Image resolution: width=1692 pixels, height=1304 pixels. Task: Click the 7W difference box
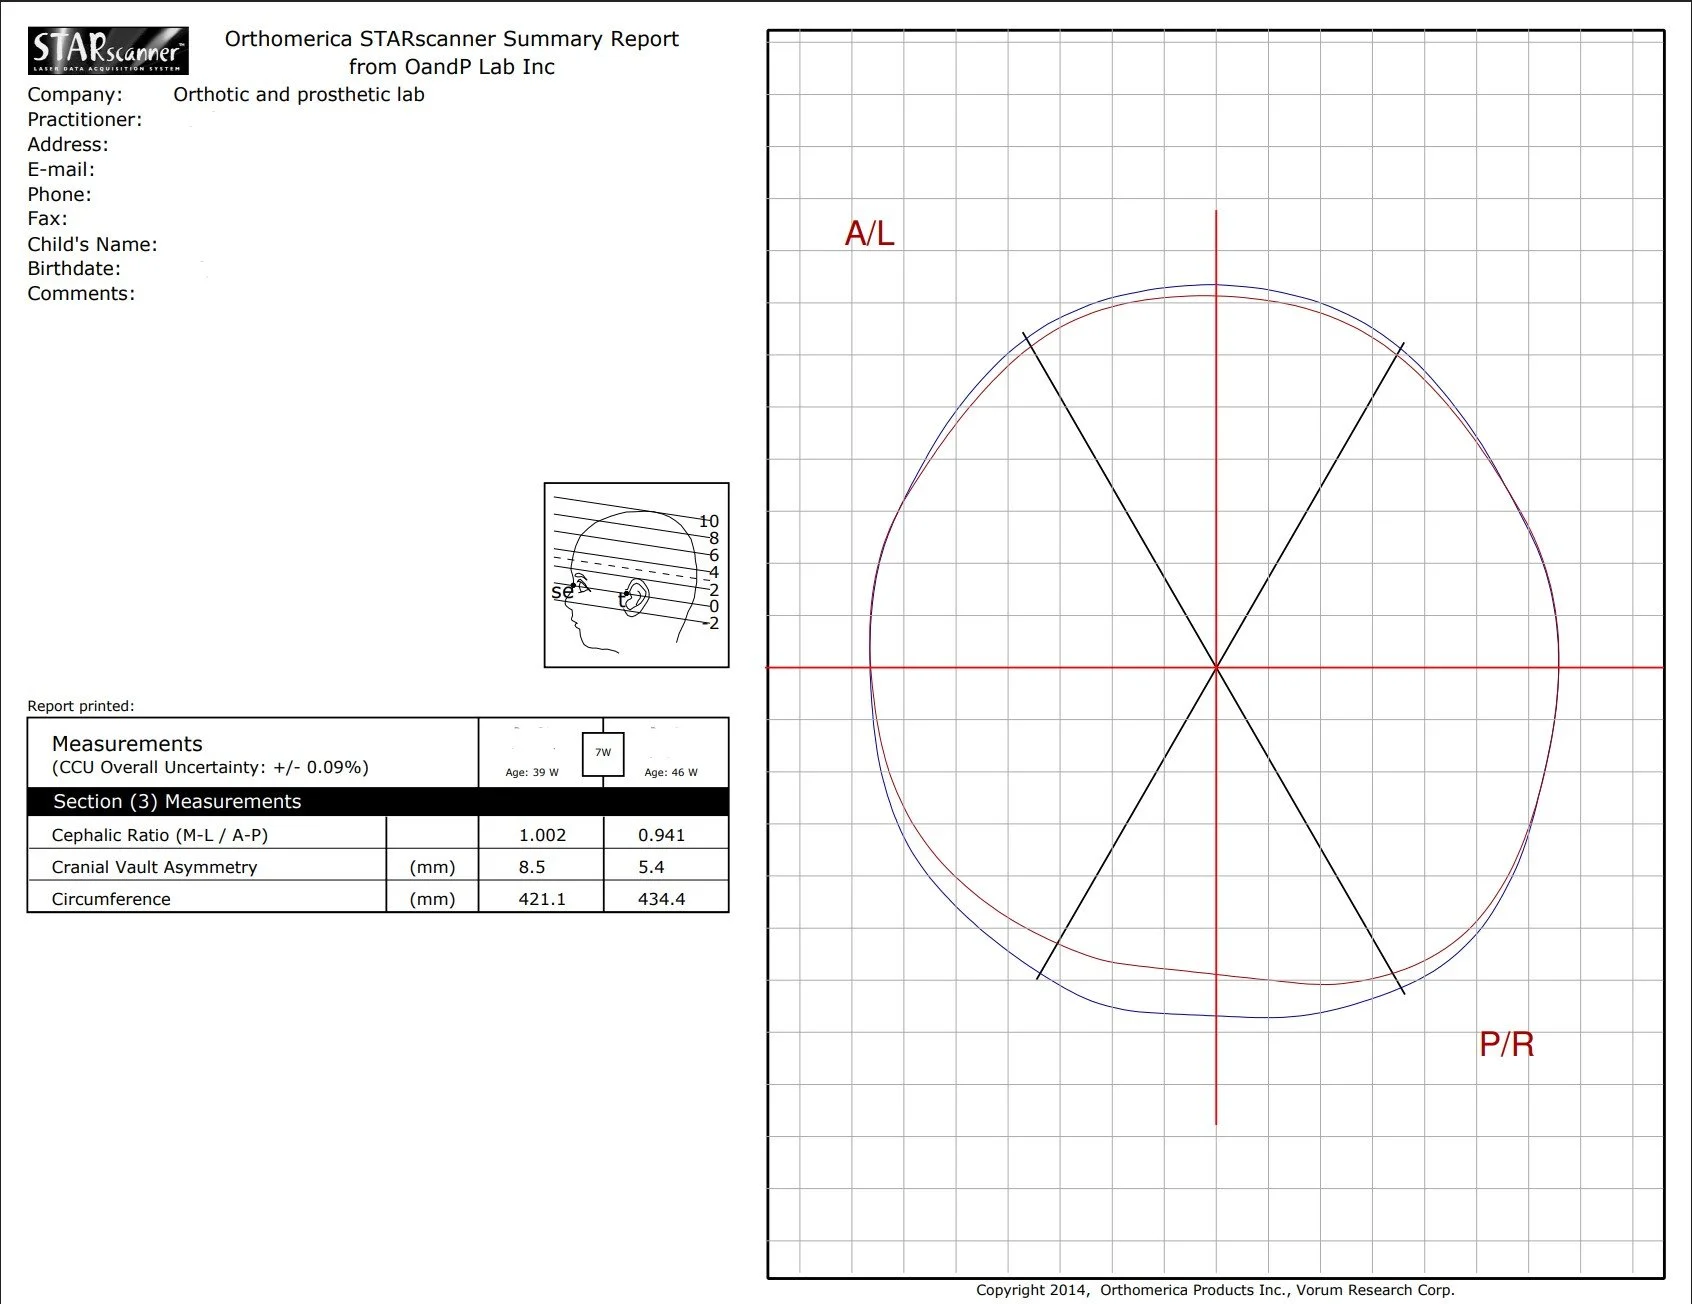[603, 753]
